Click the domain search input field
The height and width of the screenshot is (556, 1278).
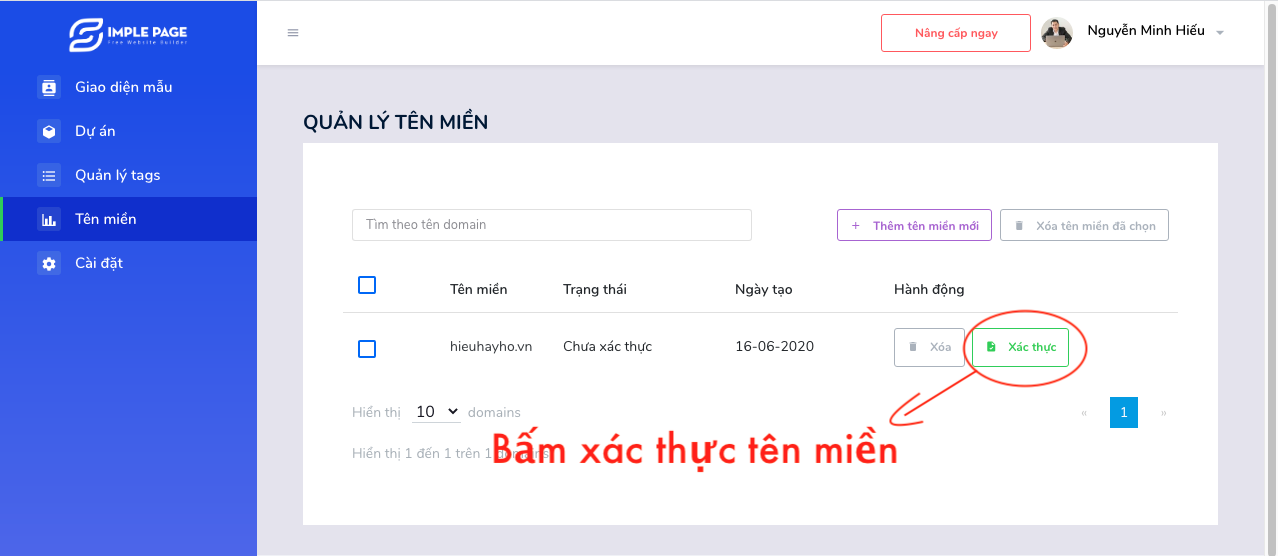tap(551, 225)
